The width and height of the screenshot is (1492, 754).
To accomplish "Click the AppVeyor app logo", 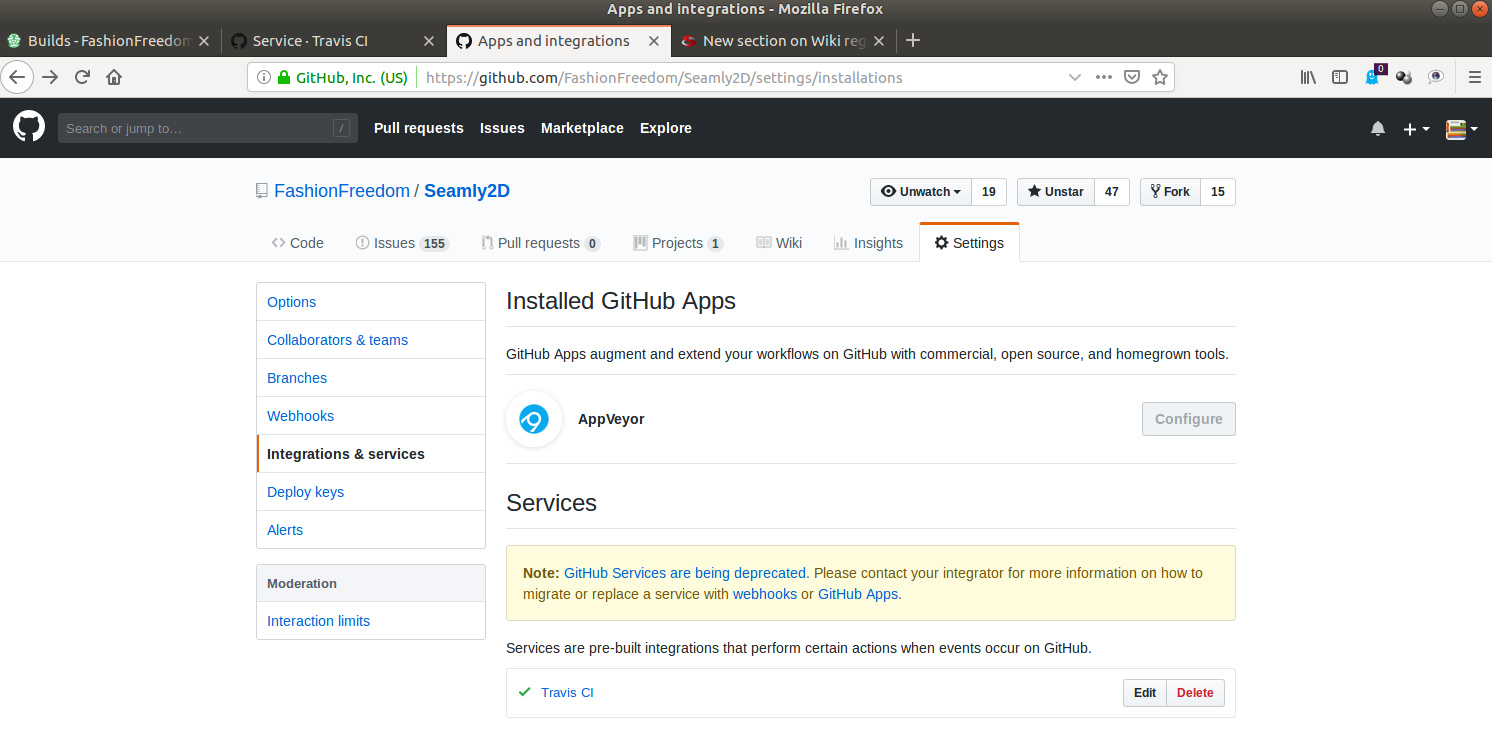I will [534, 419].
